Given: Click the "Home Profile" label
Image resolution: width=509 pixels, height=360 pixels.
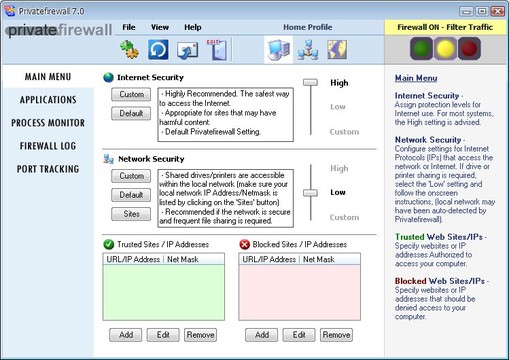Looking at the screenshot, I should (308, 27).
